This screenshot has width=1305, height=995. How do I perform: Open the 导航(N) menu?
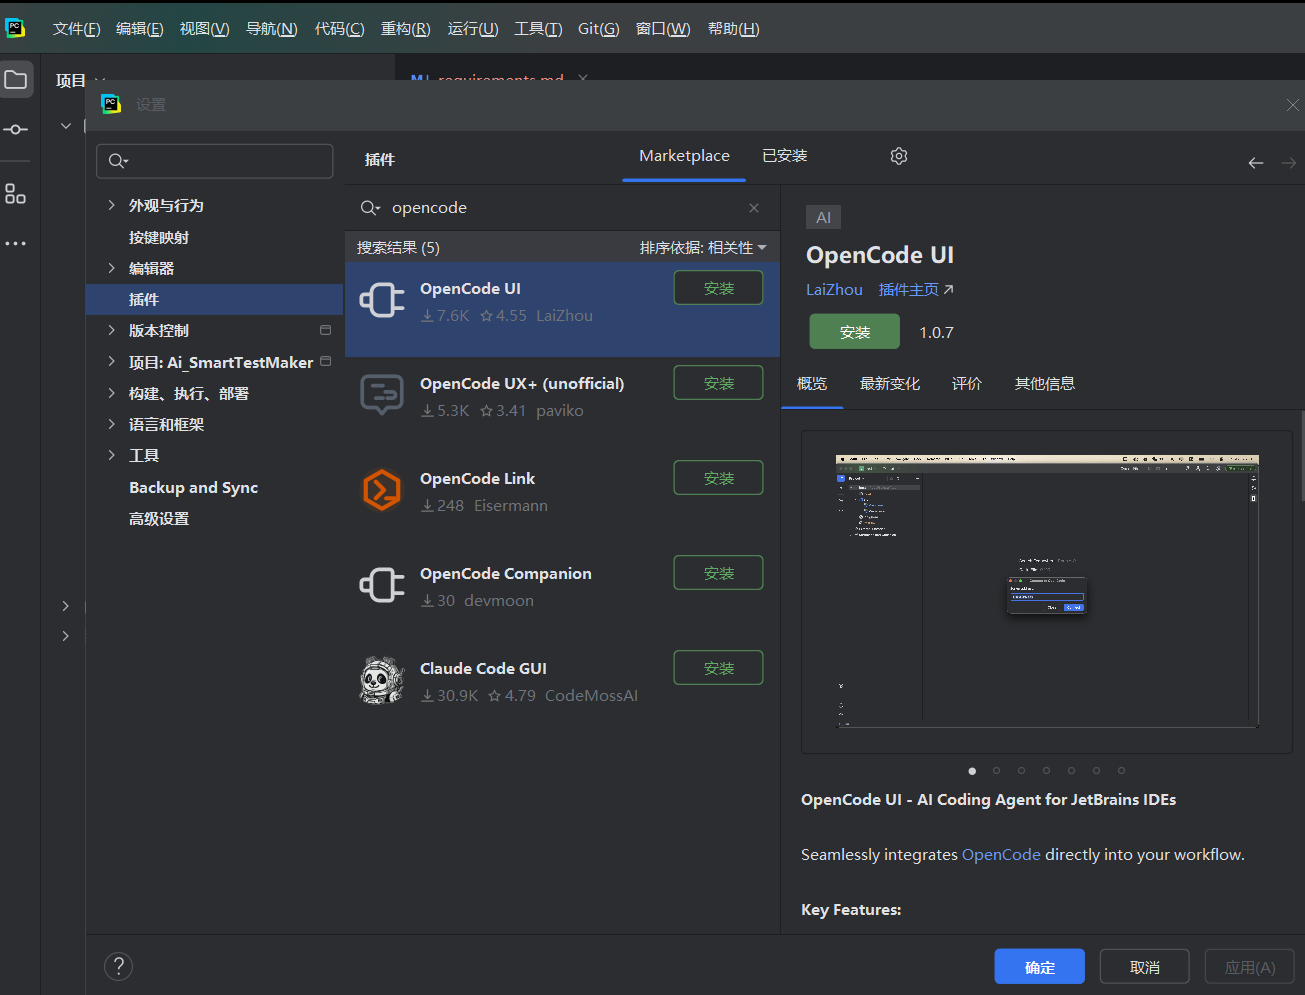(x=272, y=29)
